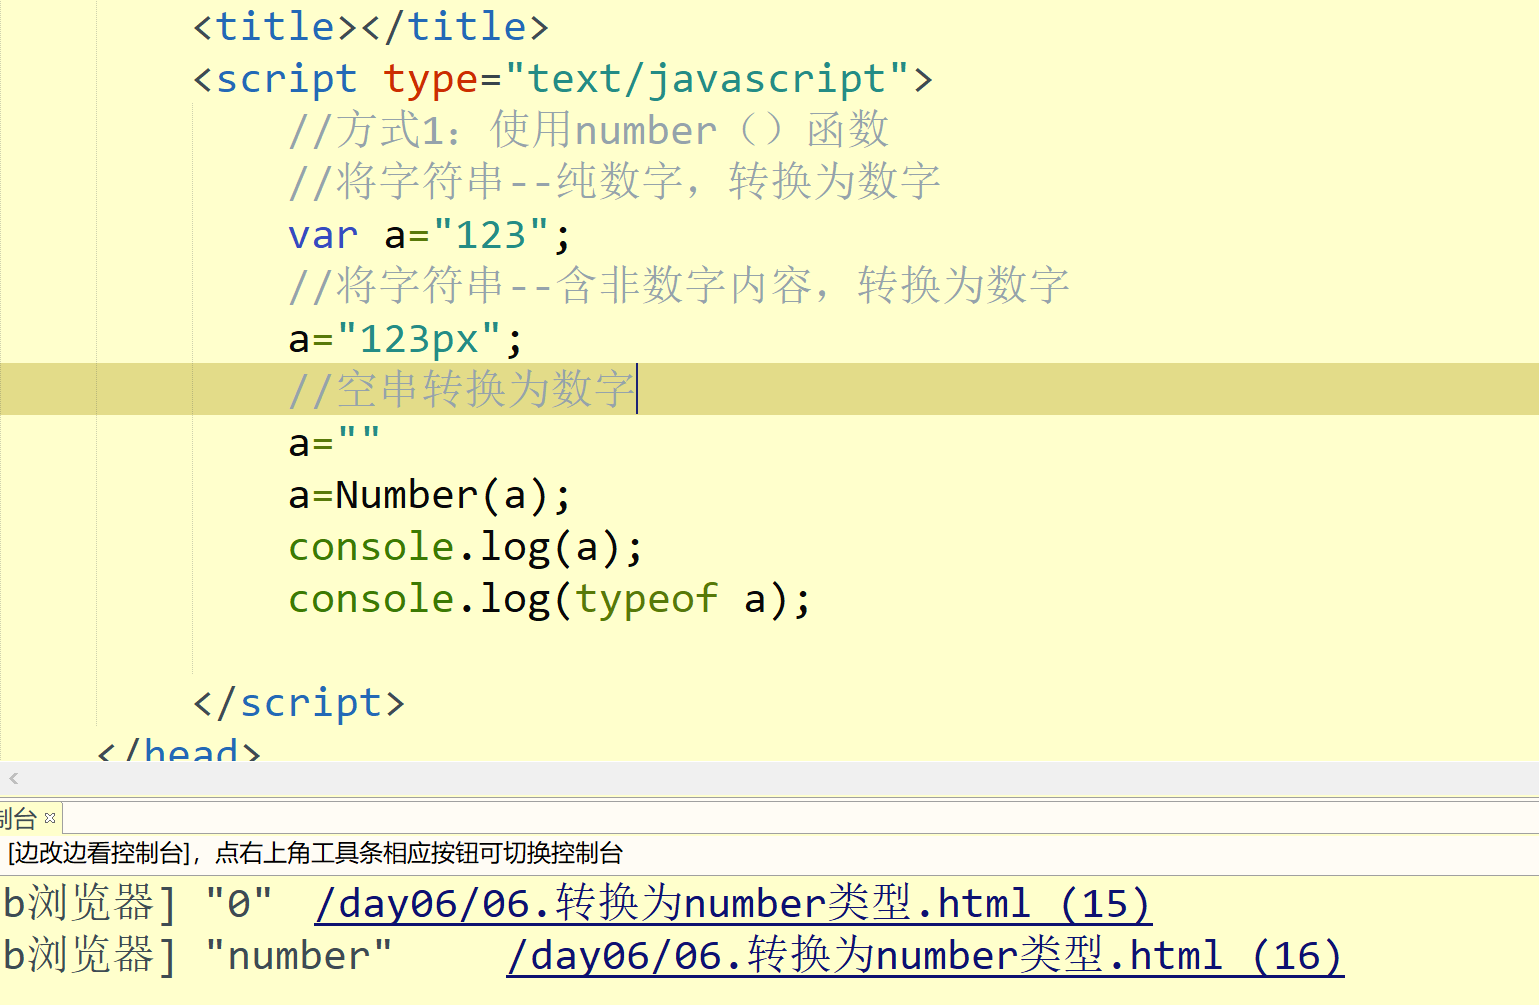Open link /day06/06.转换为number类型.html (16)
The image size is (1539, 1005).
[x=925, y=955]
